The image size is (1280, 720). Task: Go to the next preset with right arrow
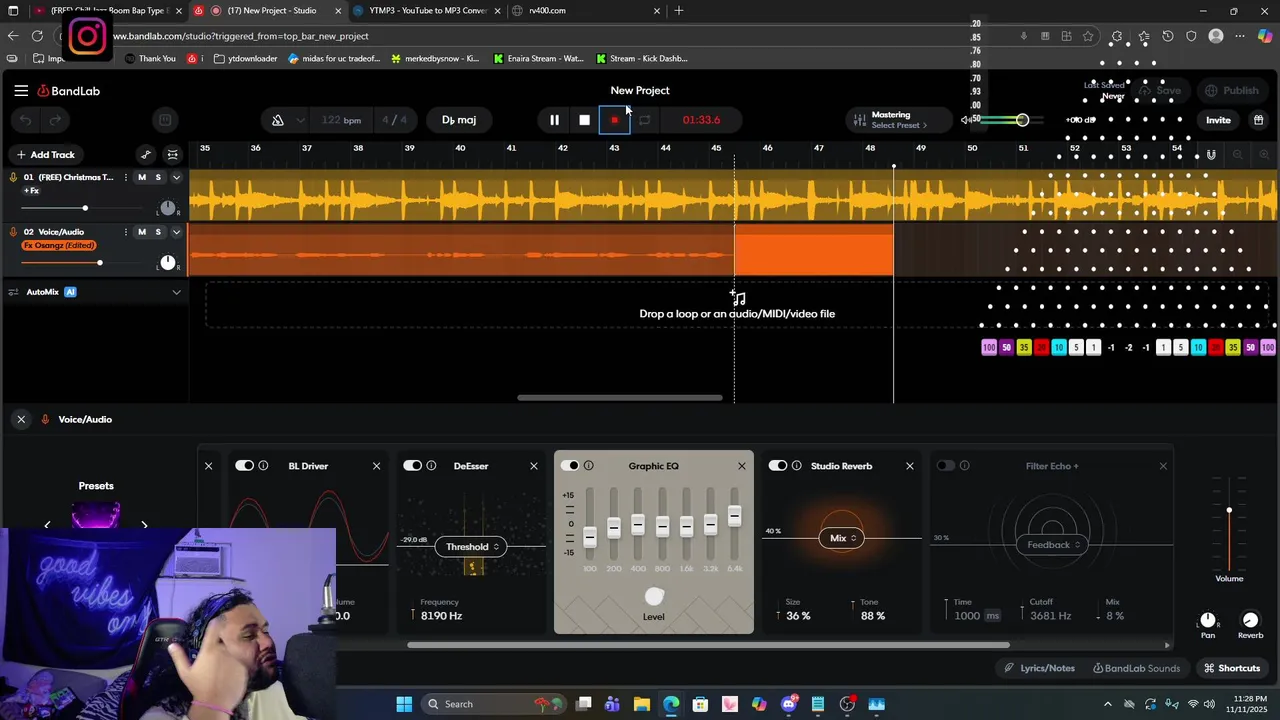pyautogui.click(x=144, y=524)
